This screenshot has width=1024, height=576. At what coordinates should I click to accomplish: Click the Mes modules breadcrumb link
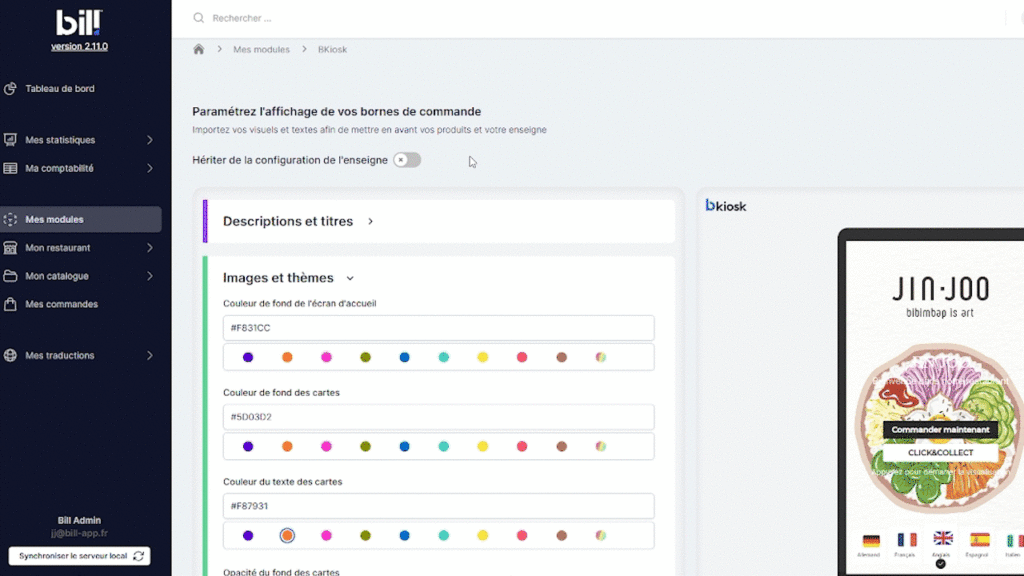coord(261,49)
